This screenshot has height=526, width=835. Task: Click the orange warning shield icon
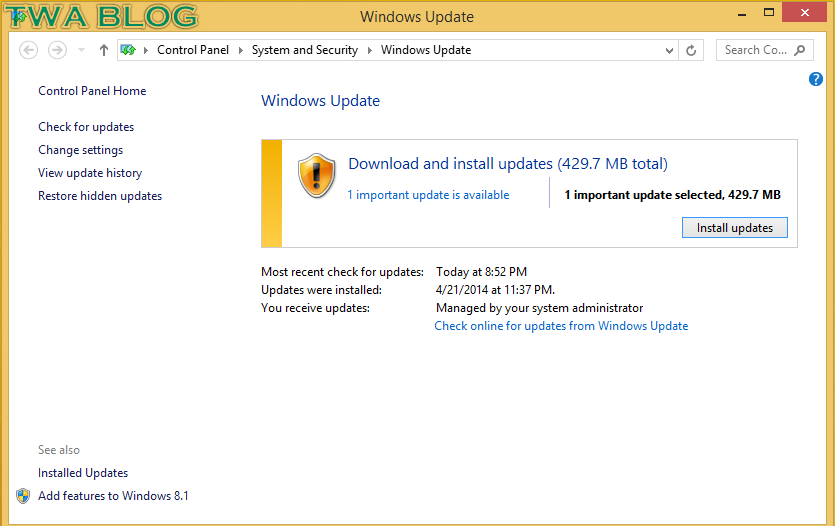[317, 175]
